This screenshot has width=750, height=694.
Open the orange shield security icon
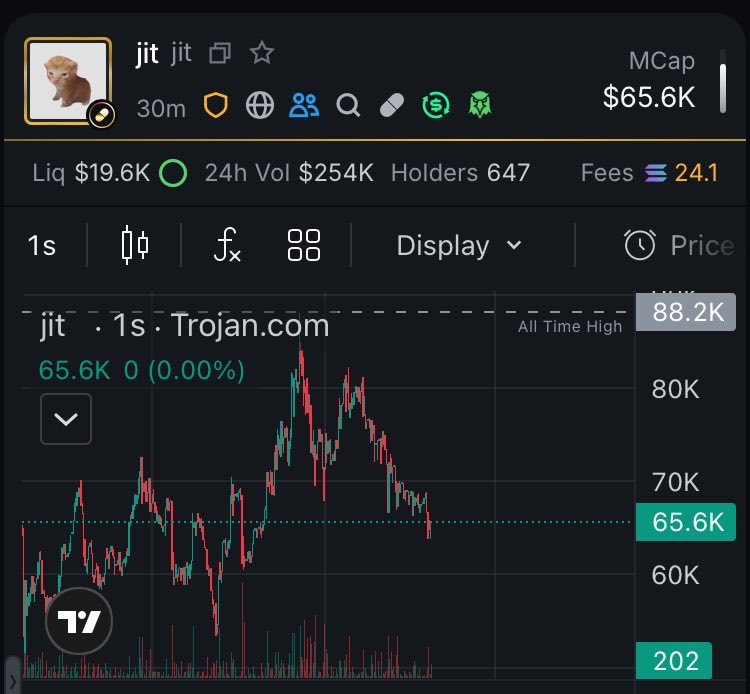click(x=216, y=105)
